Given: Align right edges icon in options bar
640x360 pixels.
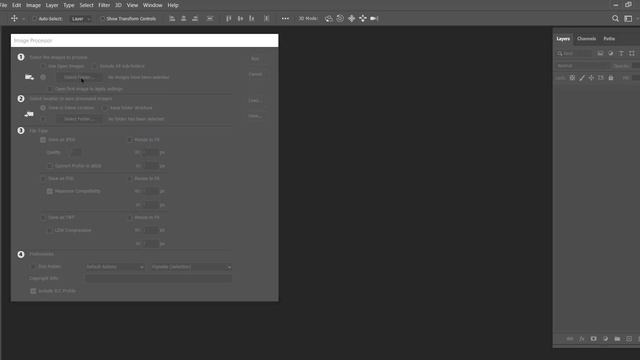Looking at the screenshot, I should point(195,18).
